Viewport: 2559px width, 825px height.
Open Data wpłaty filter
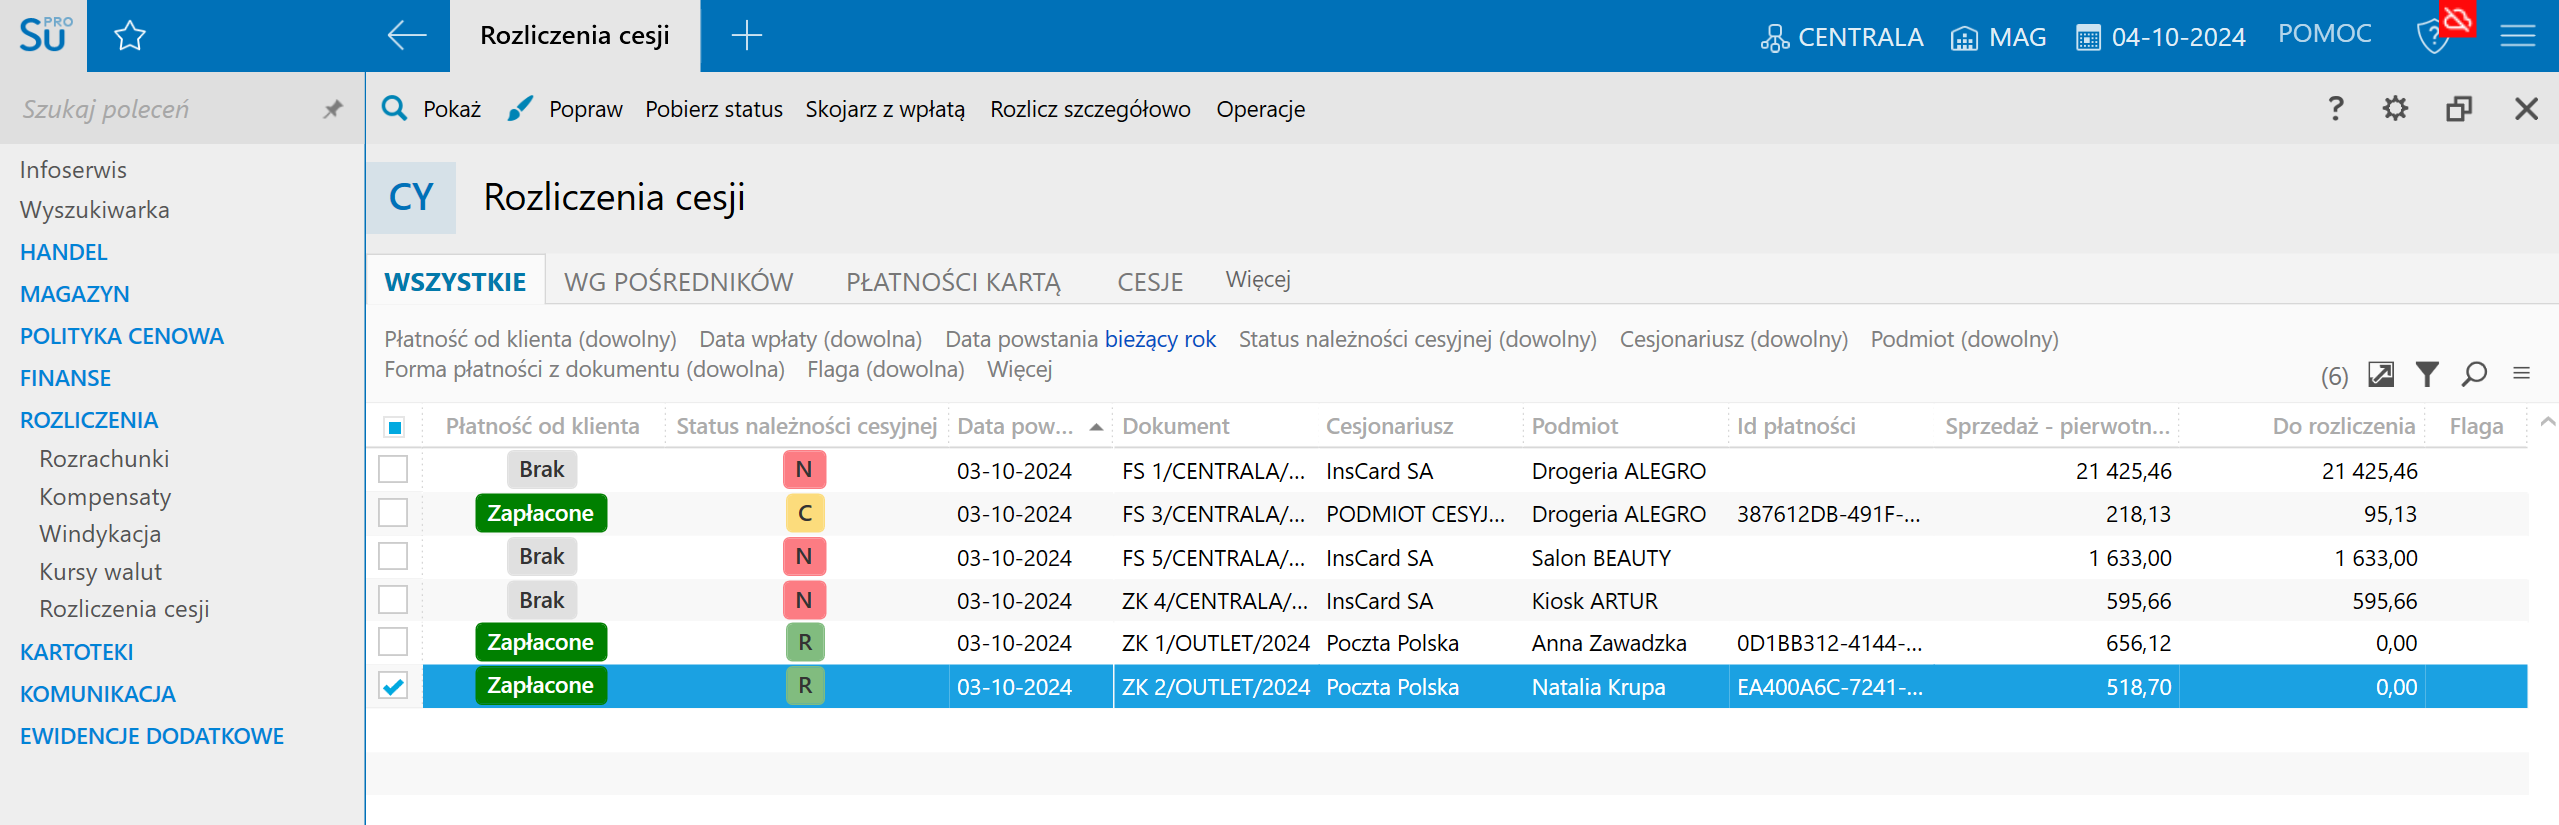[810, 340]
